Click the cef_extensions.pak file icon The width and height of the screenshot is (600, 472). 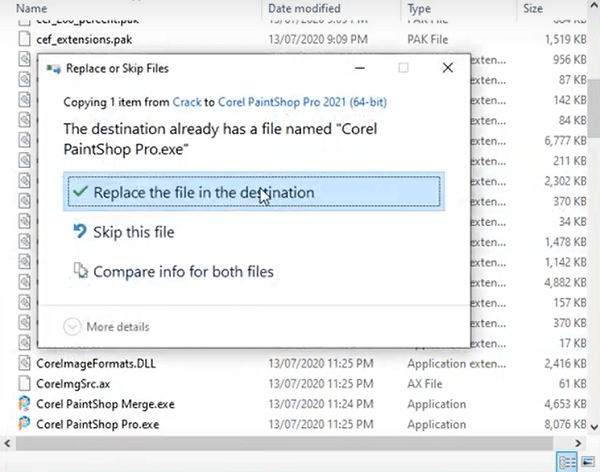click(24, 39)
